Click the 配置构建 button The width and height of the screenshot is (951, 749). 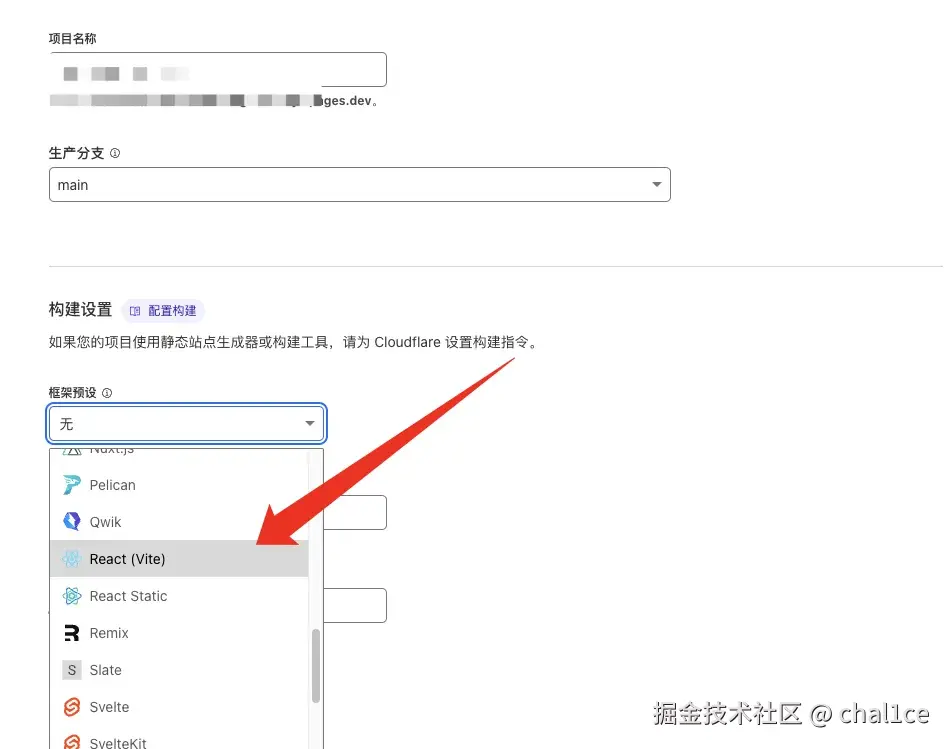pyautogui.click(x=163, y=310)
